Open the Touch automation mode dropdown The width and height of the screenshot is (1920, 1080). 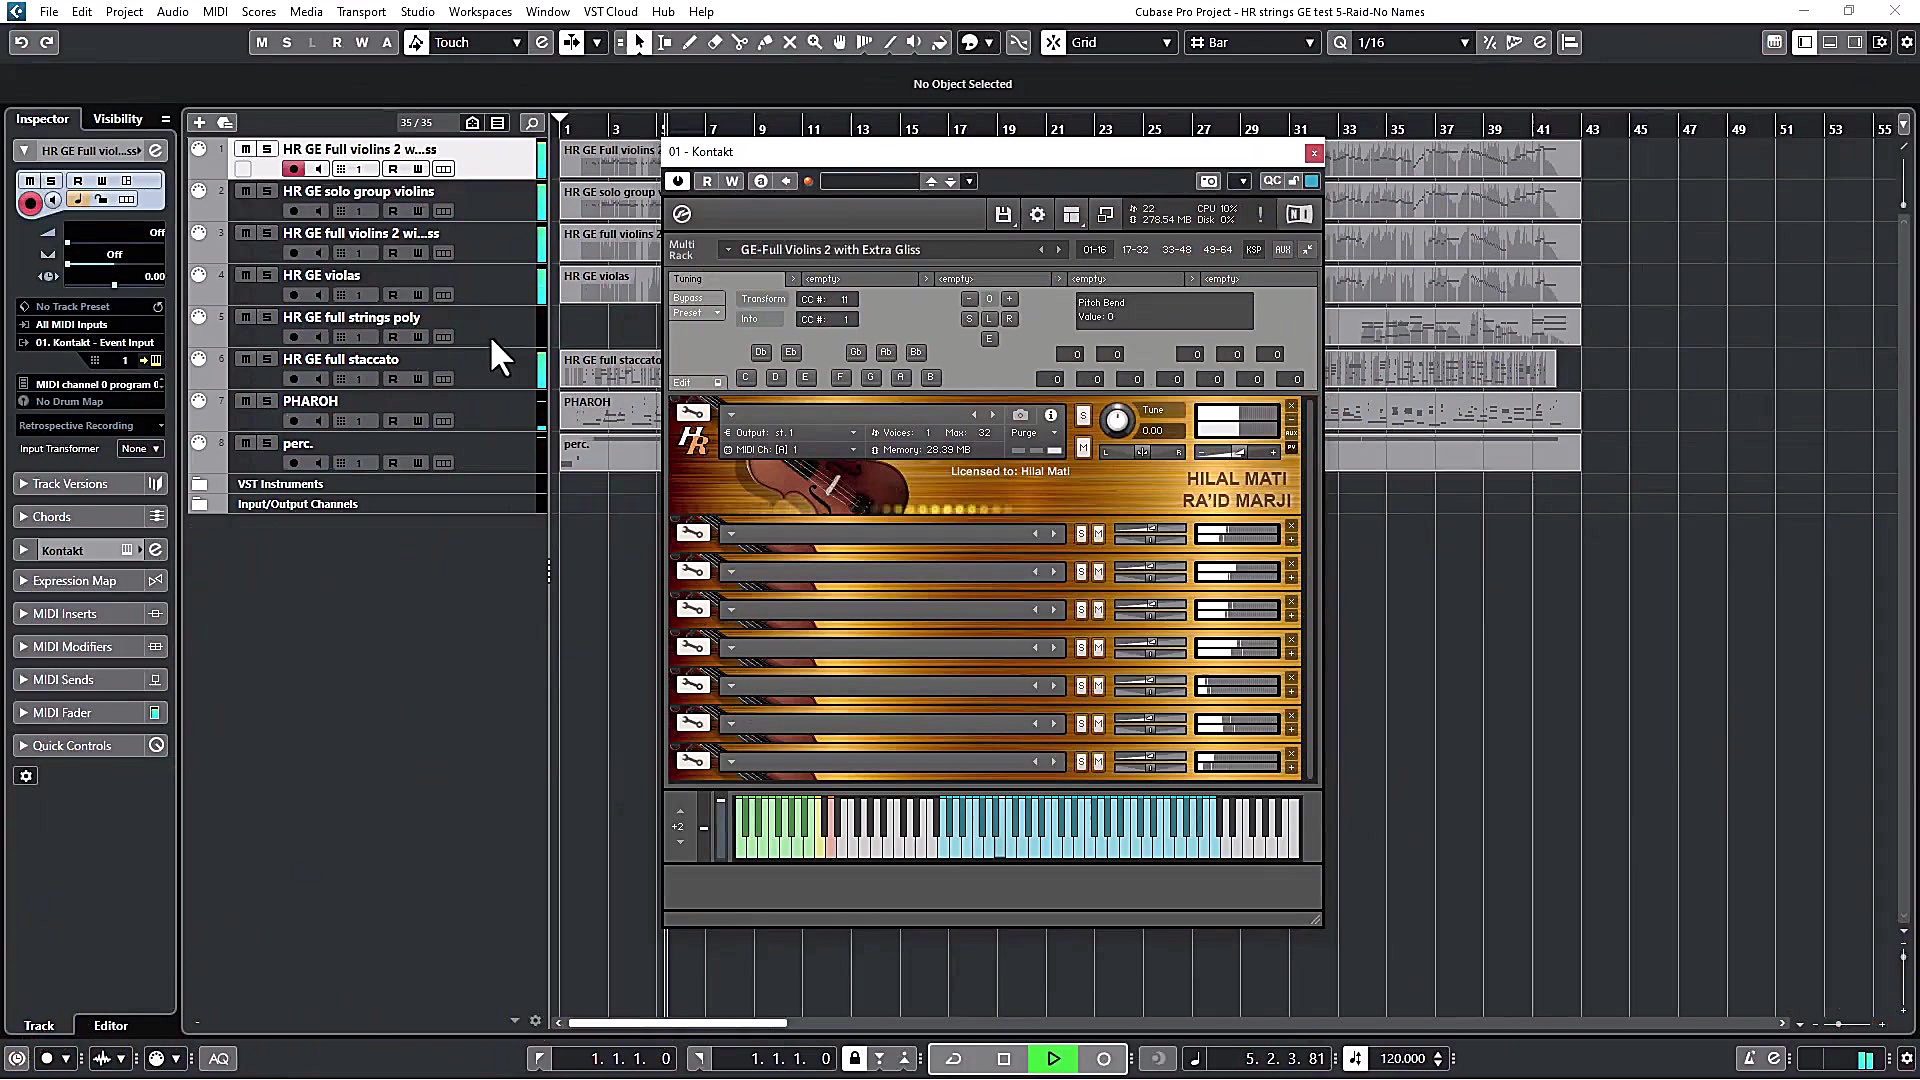(x=516, y=42)
